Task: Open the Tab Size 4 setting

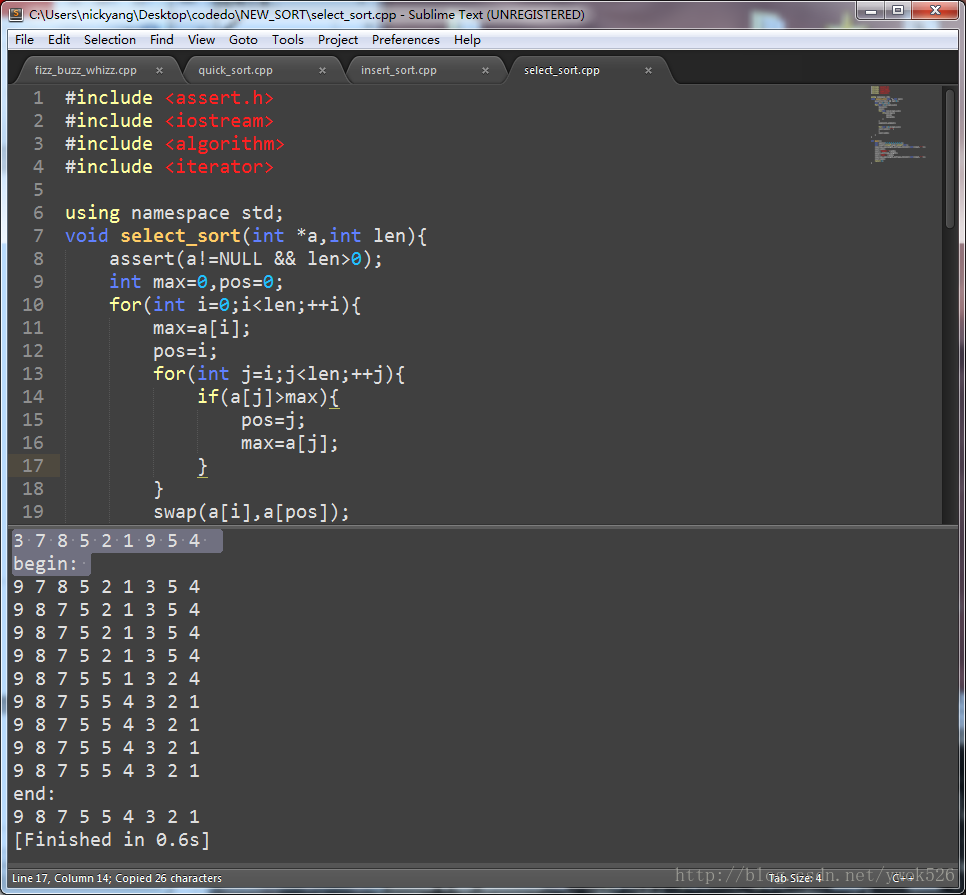Action: 794,878
